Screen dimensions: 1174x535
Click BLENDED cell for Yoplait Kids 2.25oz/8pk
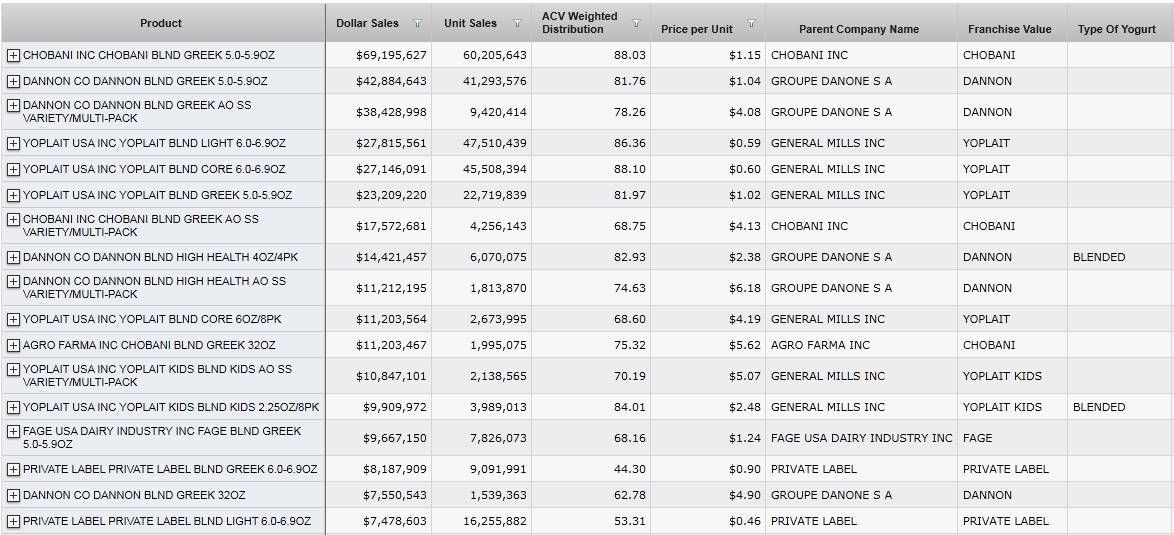coord(1098,407)
